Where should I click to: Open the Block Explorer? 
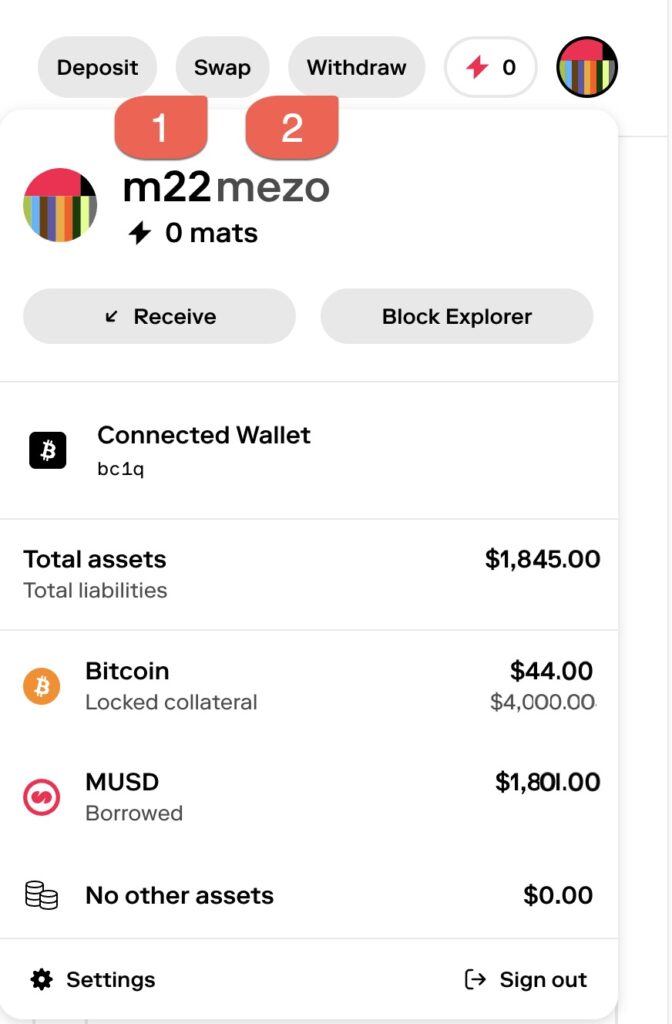pos(456,317)
